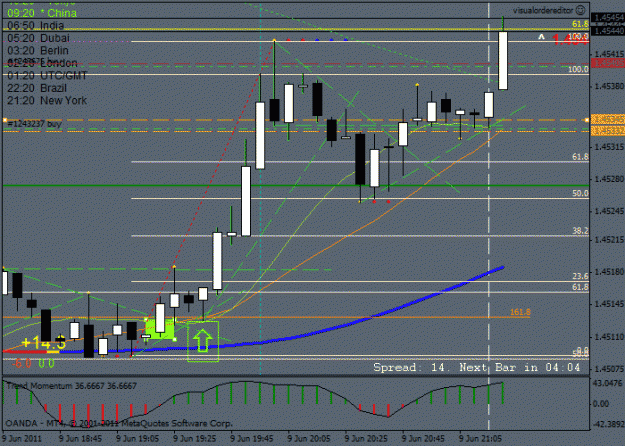Click the 1.45145 price scale label
Viewport: 625px width, 446px height.
[x=609, y=304]
